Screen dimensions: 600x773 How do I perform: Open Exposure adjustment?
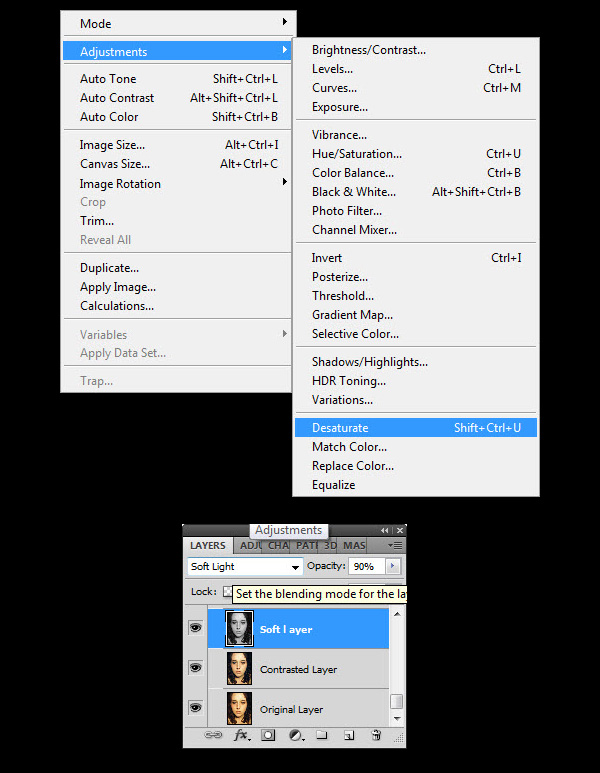[x=416, y=107]
